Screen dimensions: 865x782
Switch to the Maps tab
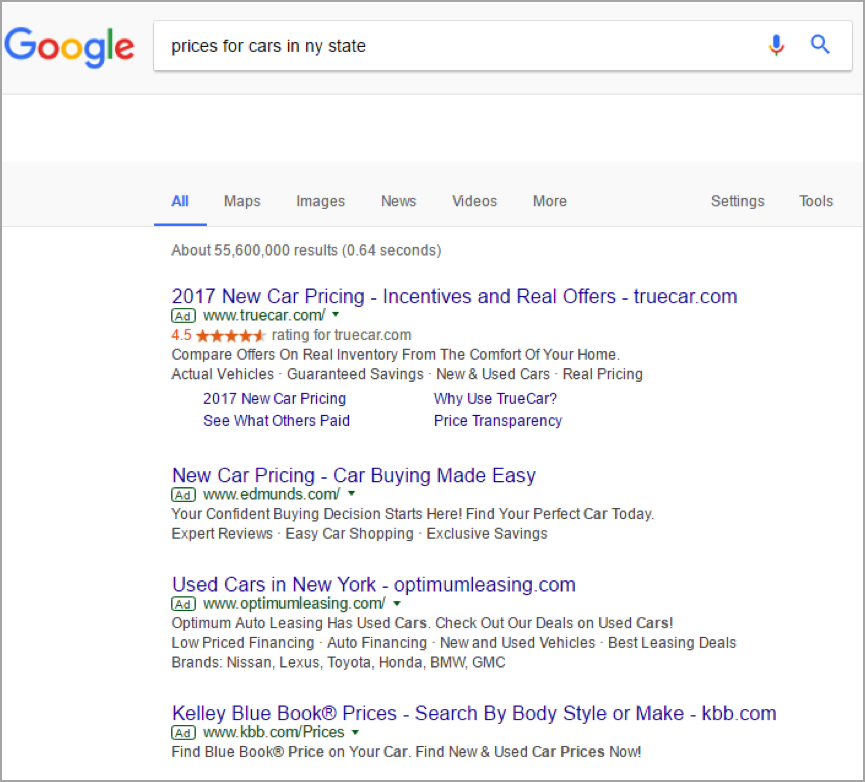coord(242,201)
